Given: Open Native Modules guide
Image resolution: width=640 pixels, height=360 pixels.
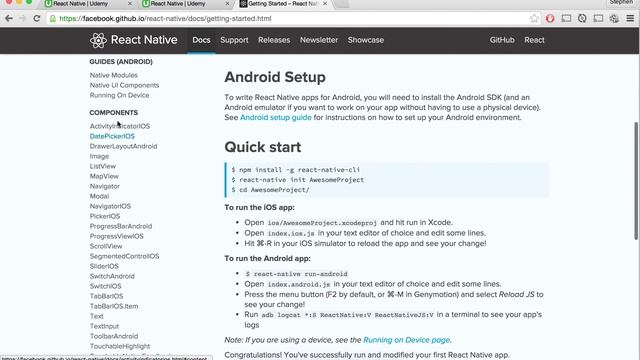Looking at the screenshot, I should (x=113, y=75).
